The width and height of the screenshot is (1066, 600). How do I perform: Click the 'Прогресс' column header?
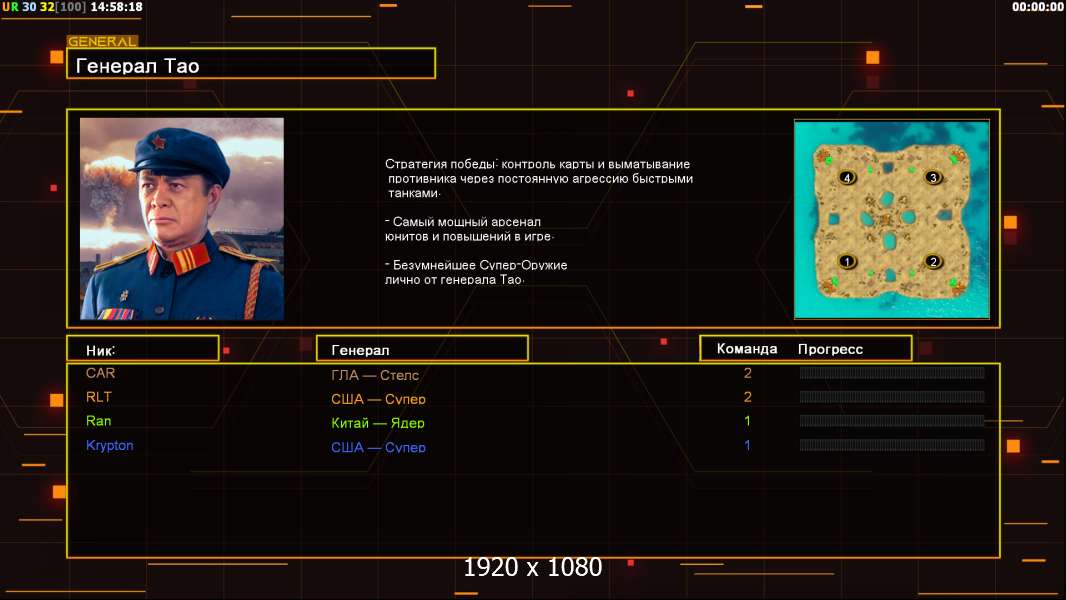click(x=830, y=349)
